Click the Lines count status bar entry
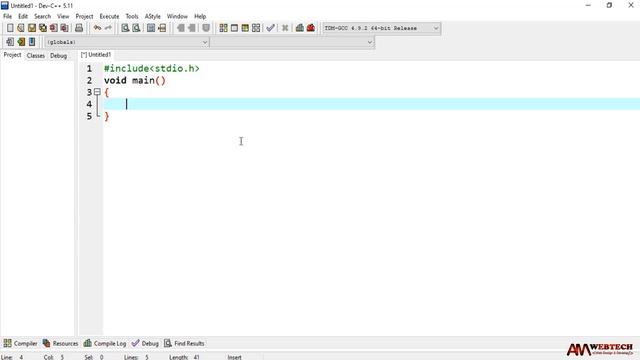 [x=136, y=357]
